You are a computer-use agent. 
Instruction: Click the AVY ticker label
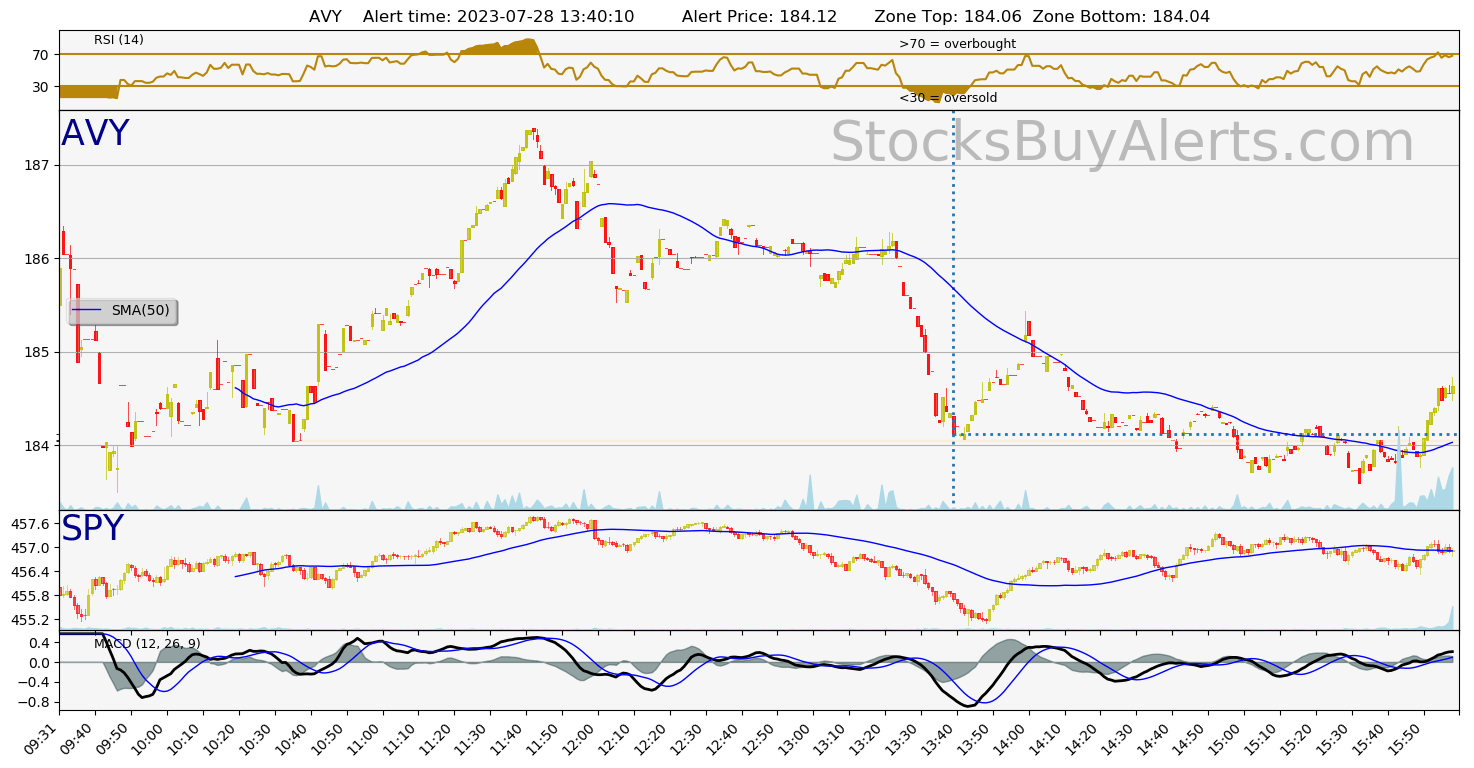click(95, 134)
